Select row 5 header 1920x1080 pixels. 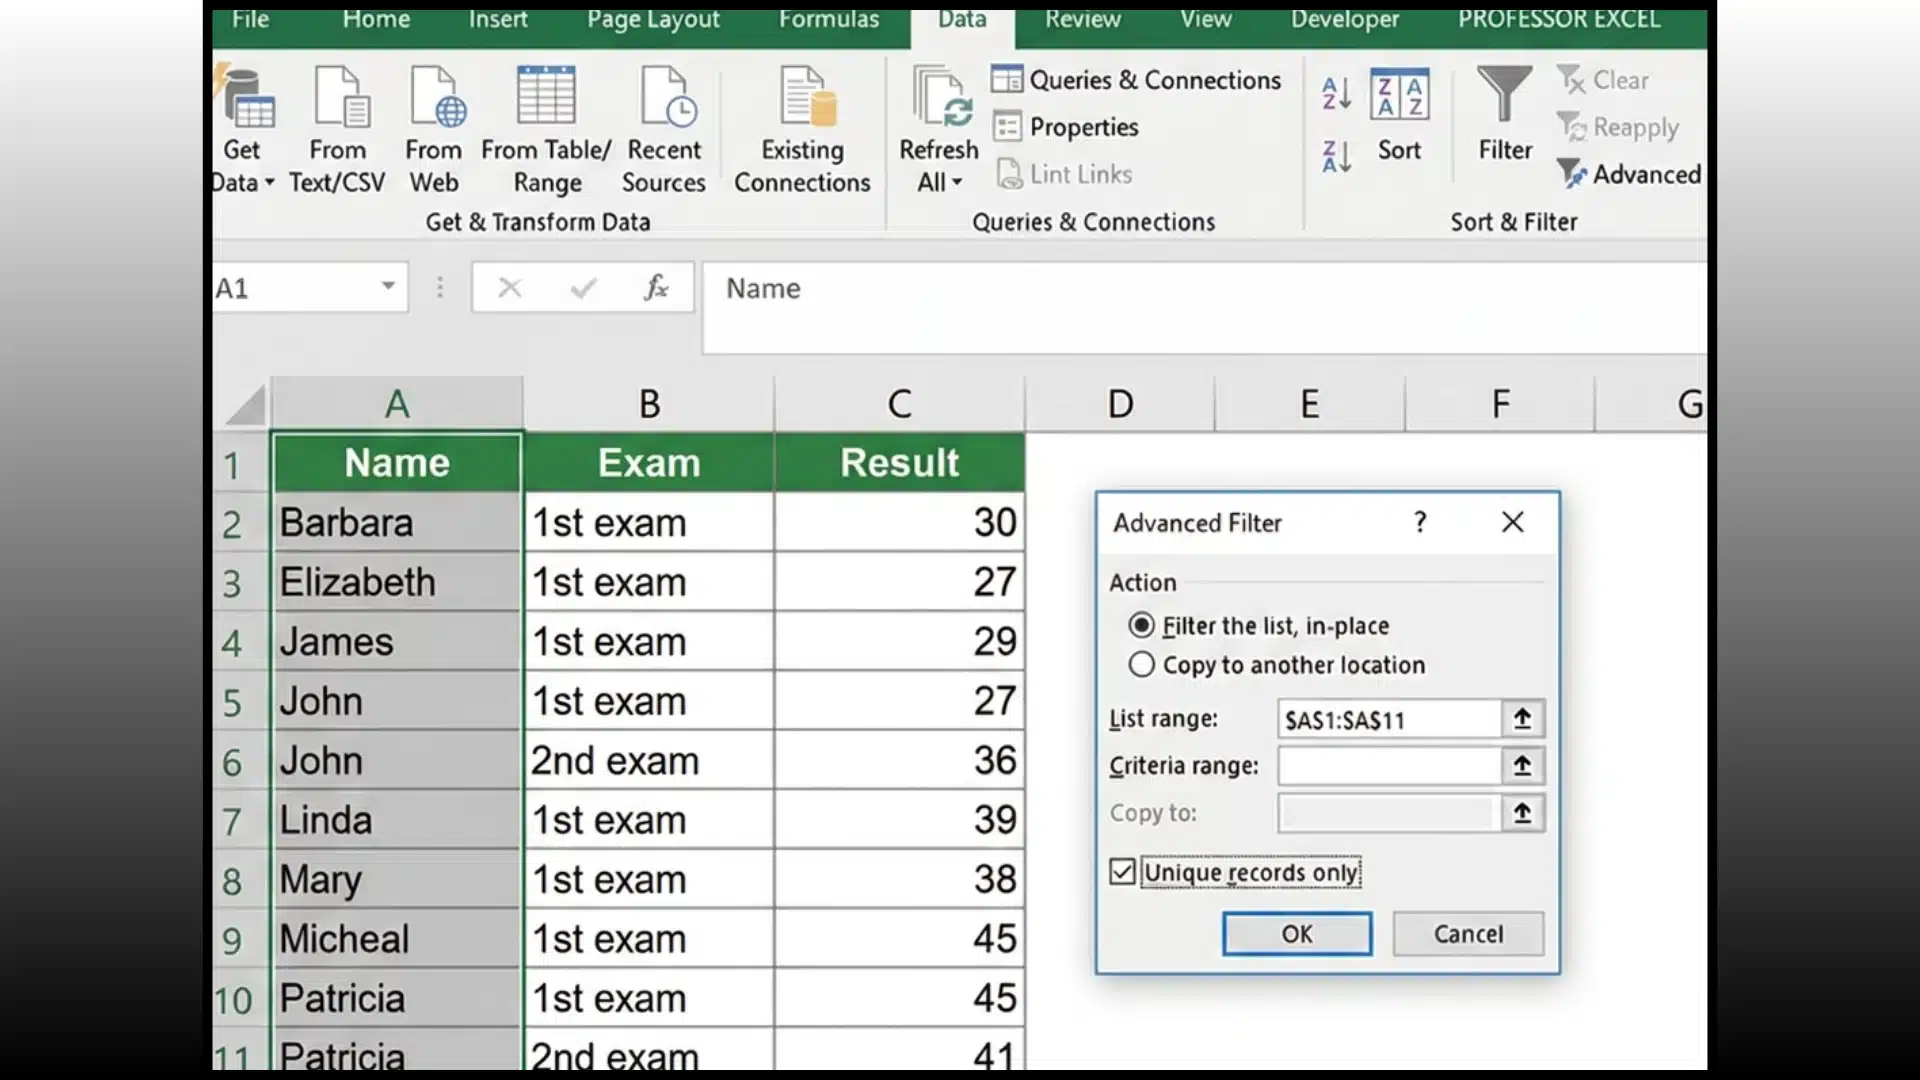240,702
